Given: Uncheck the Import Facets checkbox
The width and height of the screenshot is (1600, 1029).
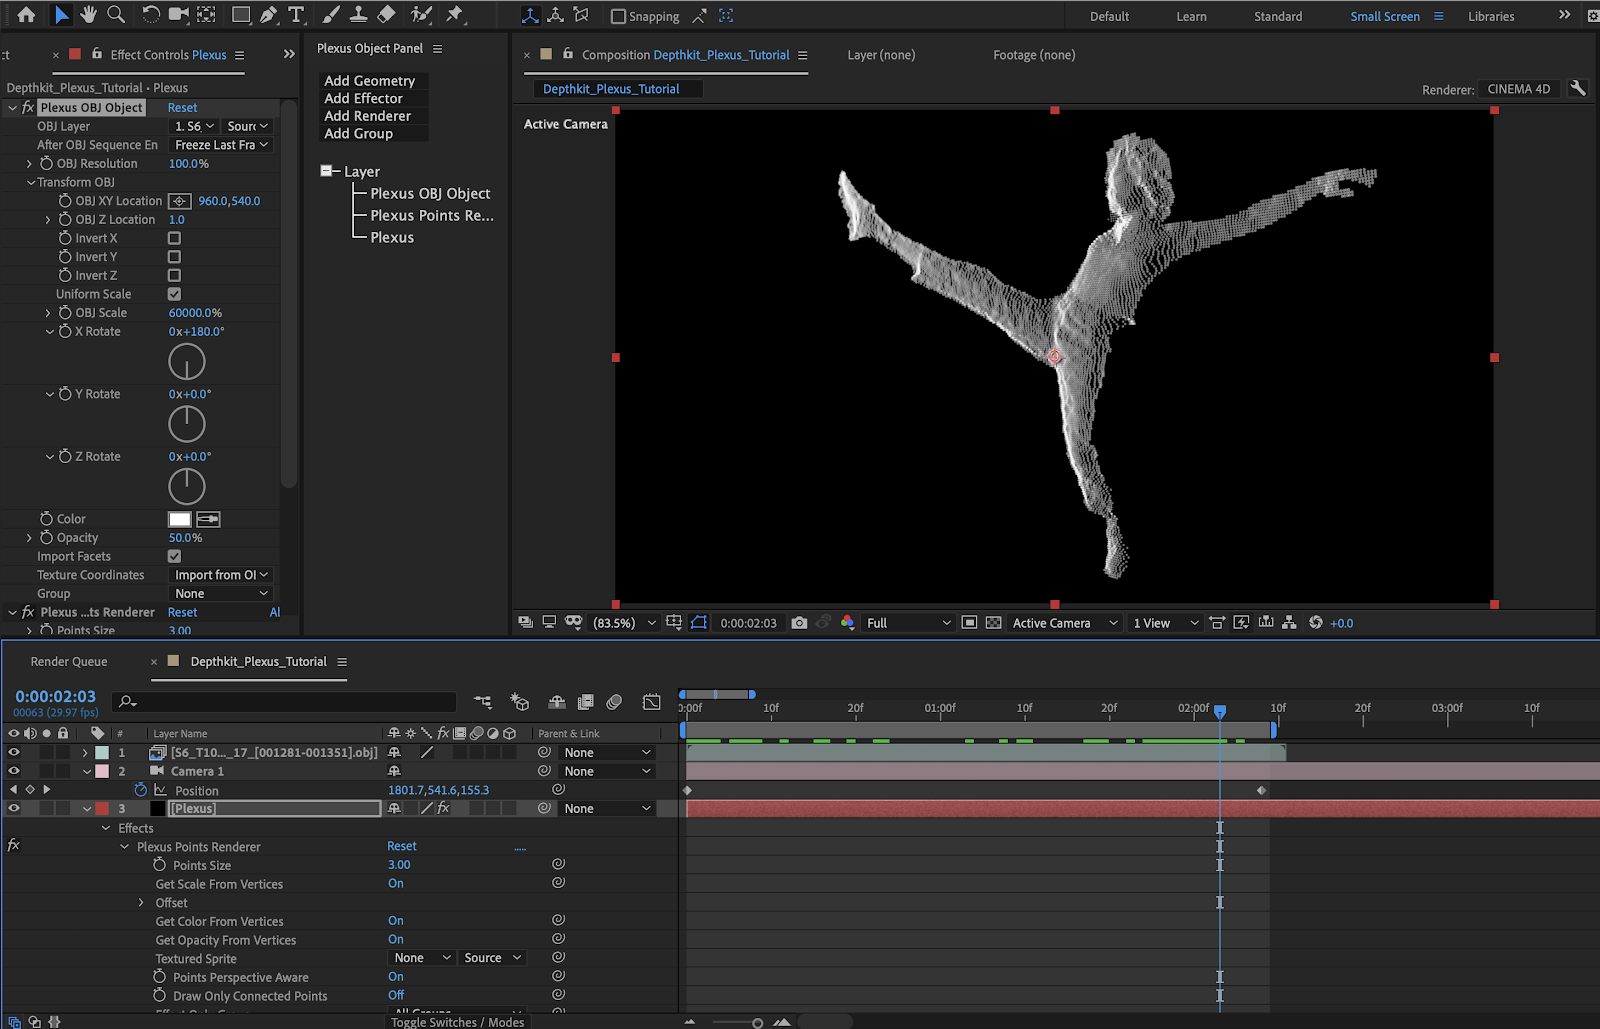Looking at the screenshot, I should (174, 556).
